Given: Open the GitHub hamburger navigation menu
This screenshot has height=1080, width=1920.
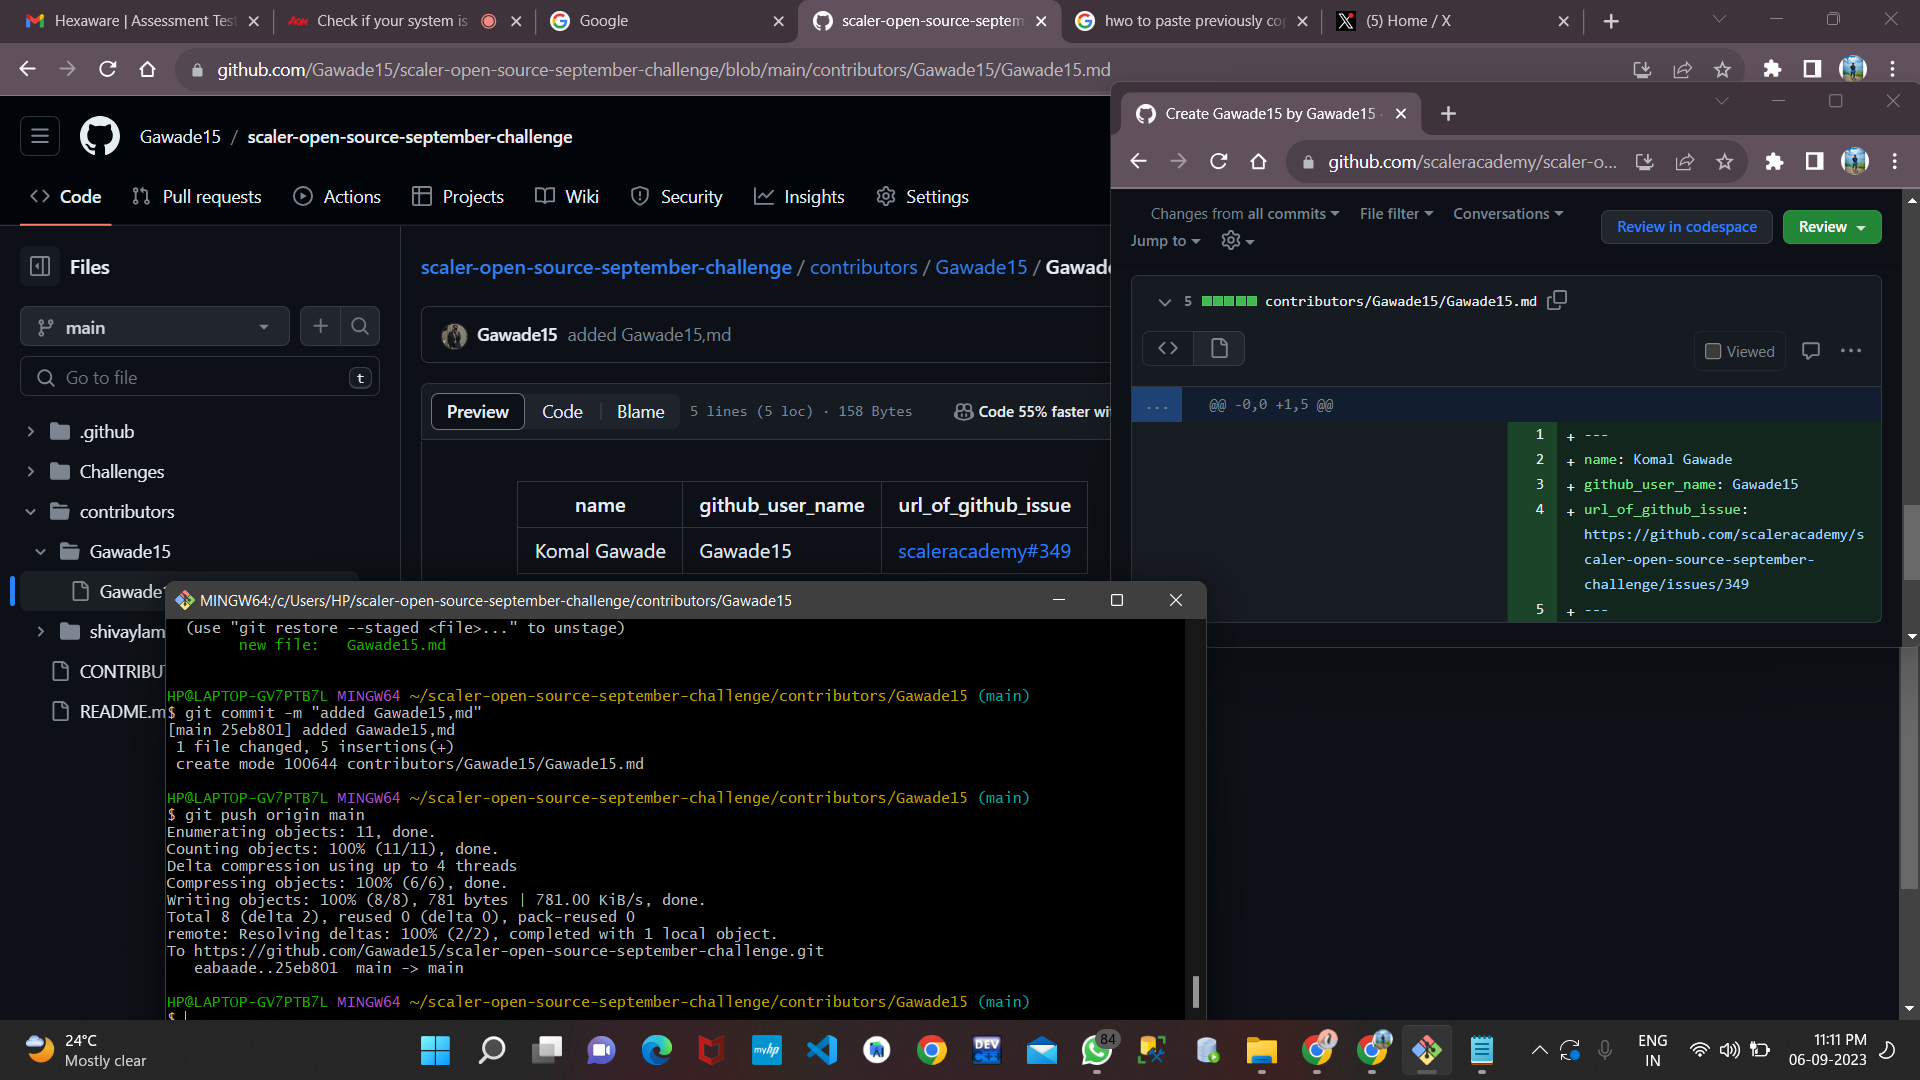Looking at the screenshot, I should [39, 136].
